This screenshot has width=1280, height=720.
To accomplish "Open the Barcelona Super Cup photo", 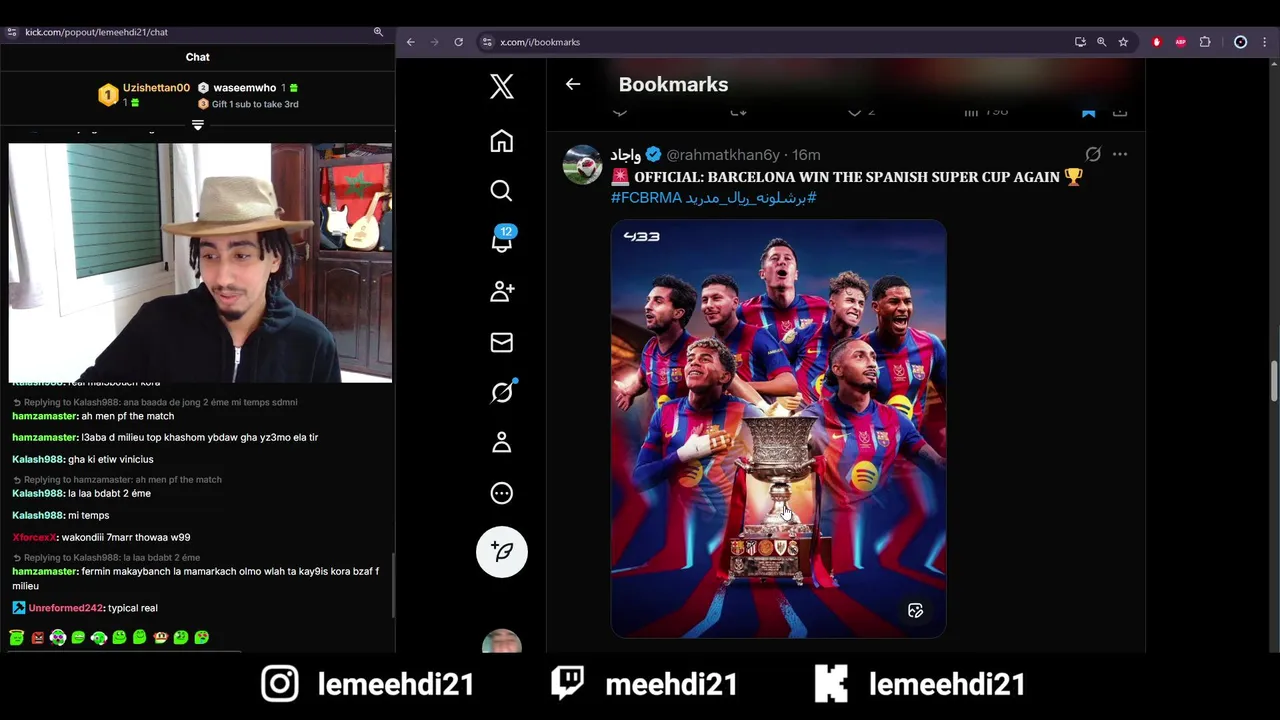I will (x=778, y=428).
